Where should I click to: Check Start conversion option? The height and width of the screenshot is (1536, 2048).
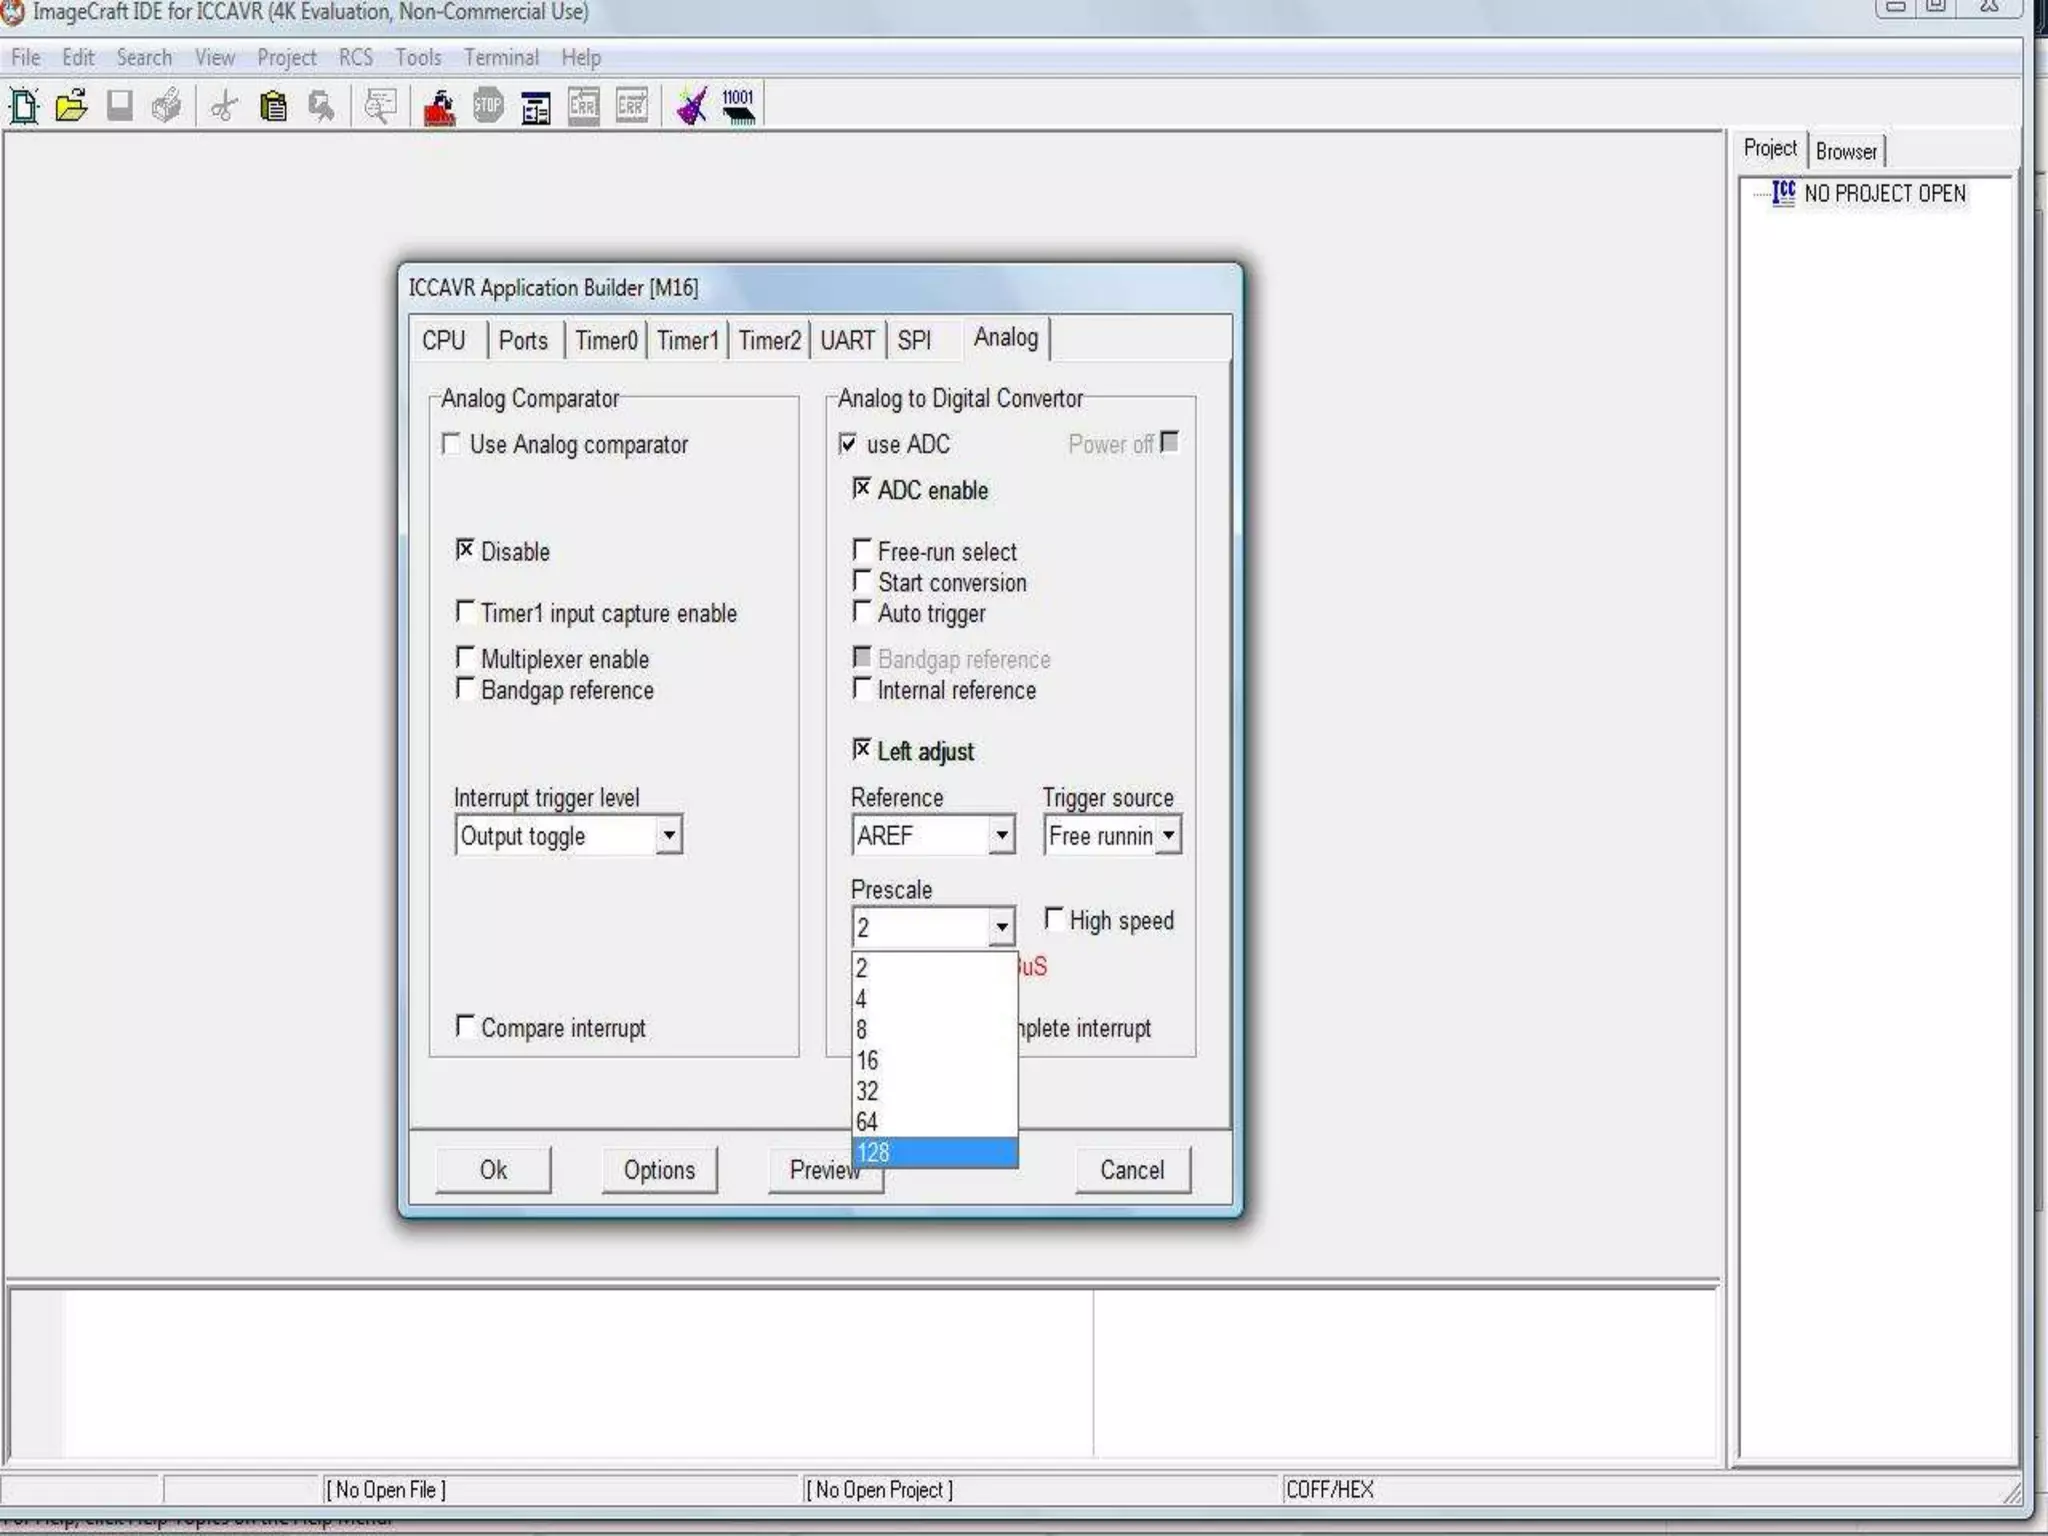tap(862, 581)
